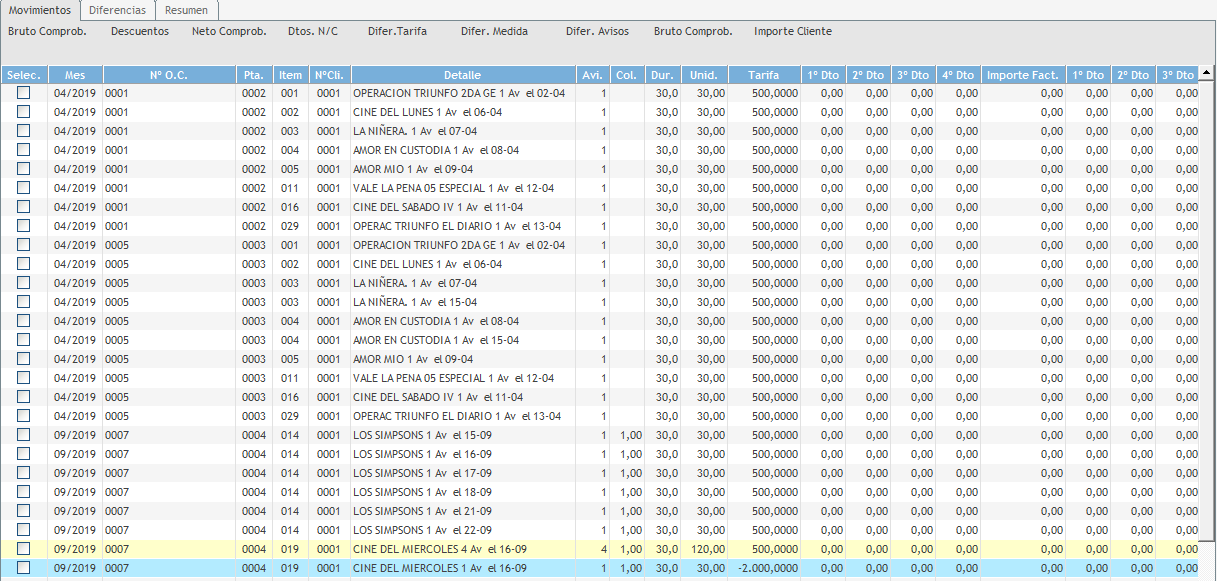
Task: Select the Tarifa cell showing -2.000,0000
Action: [766, 568]
